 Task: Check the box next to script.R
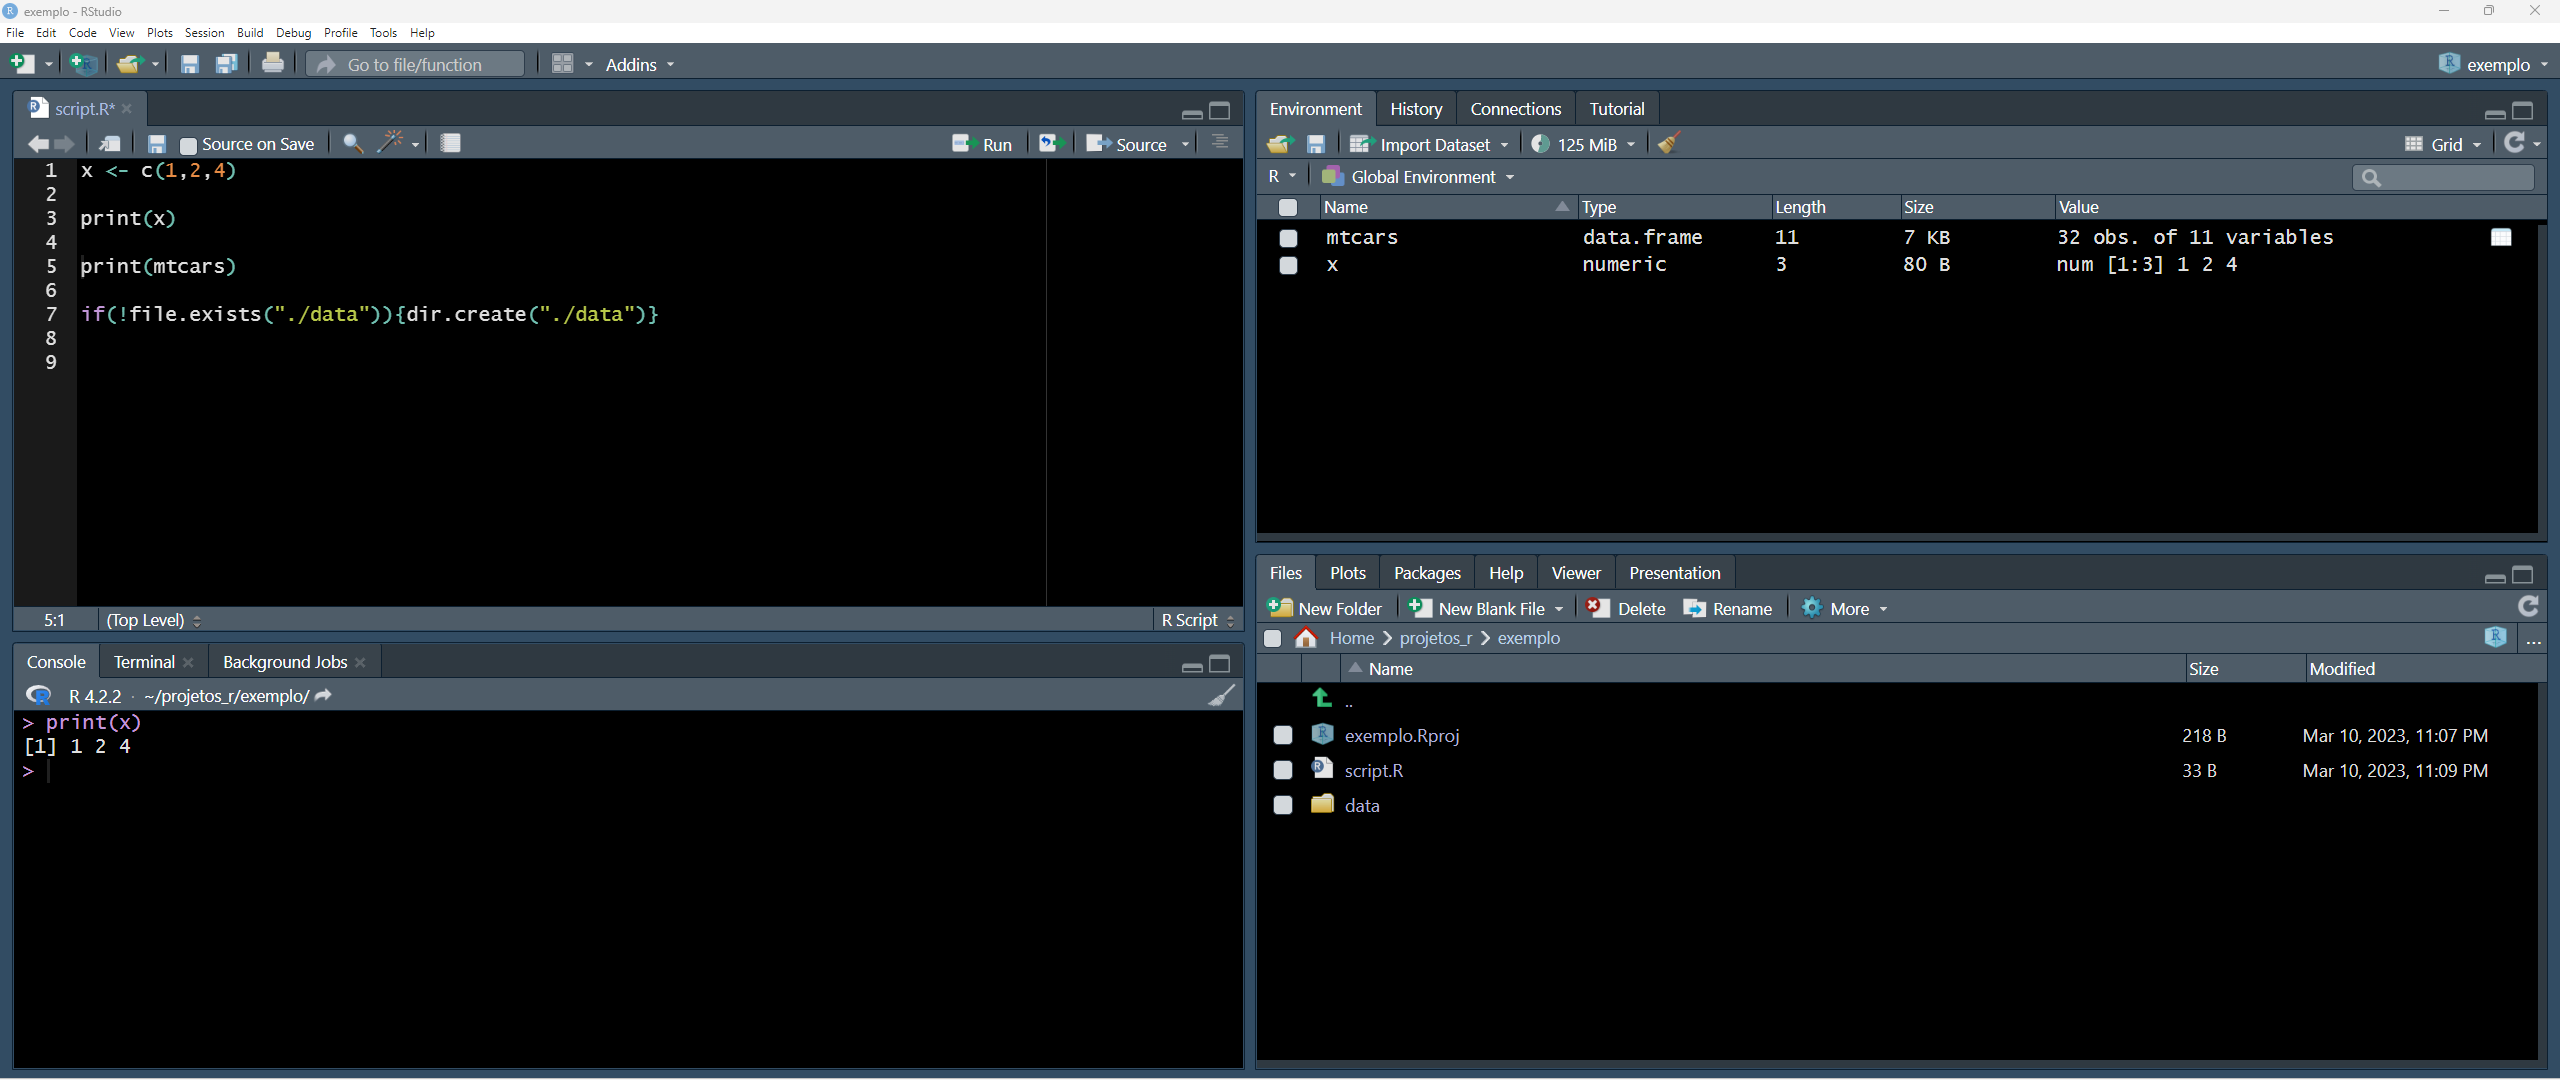click(1283, 770)
